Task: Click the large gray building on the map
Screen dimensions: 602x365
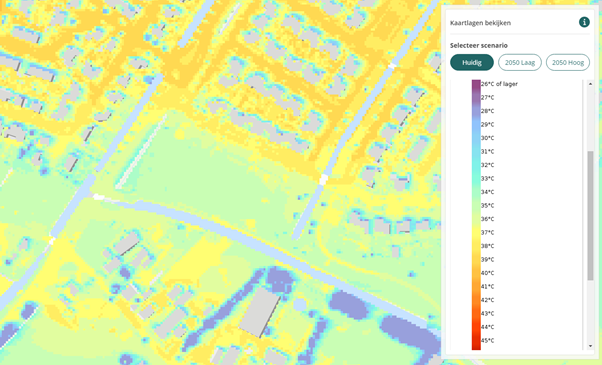Action: coord(260,312)
